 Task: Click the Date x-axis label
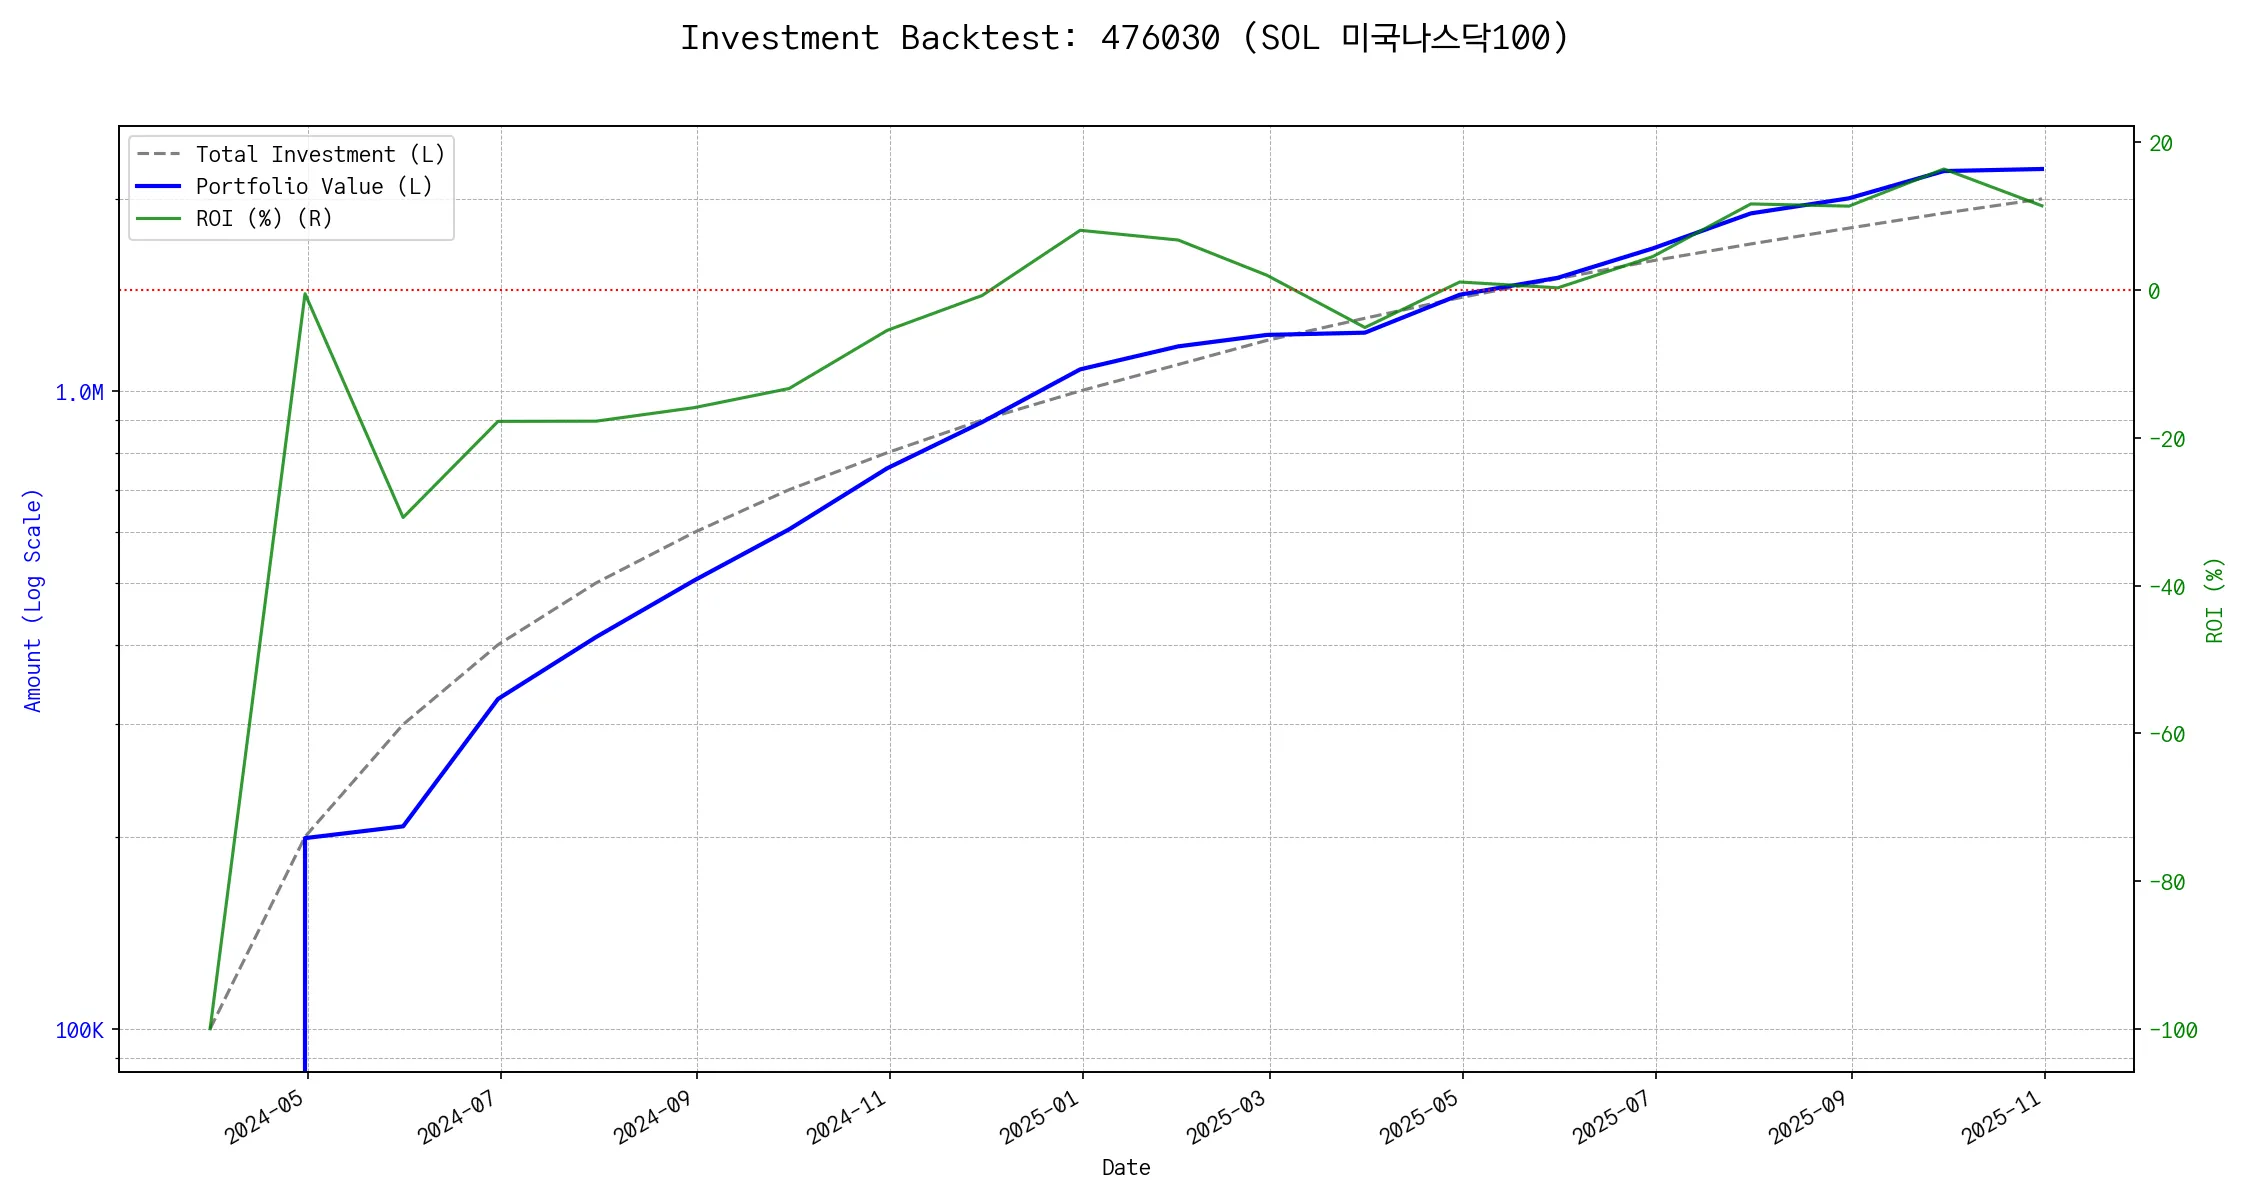(1126, 1168)
